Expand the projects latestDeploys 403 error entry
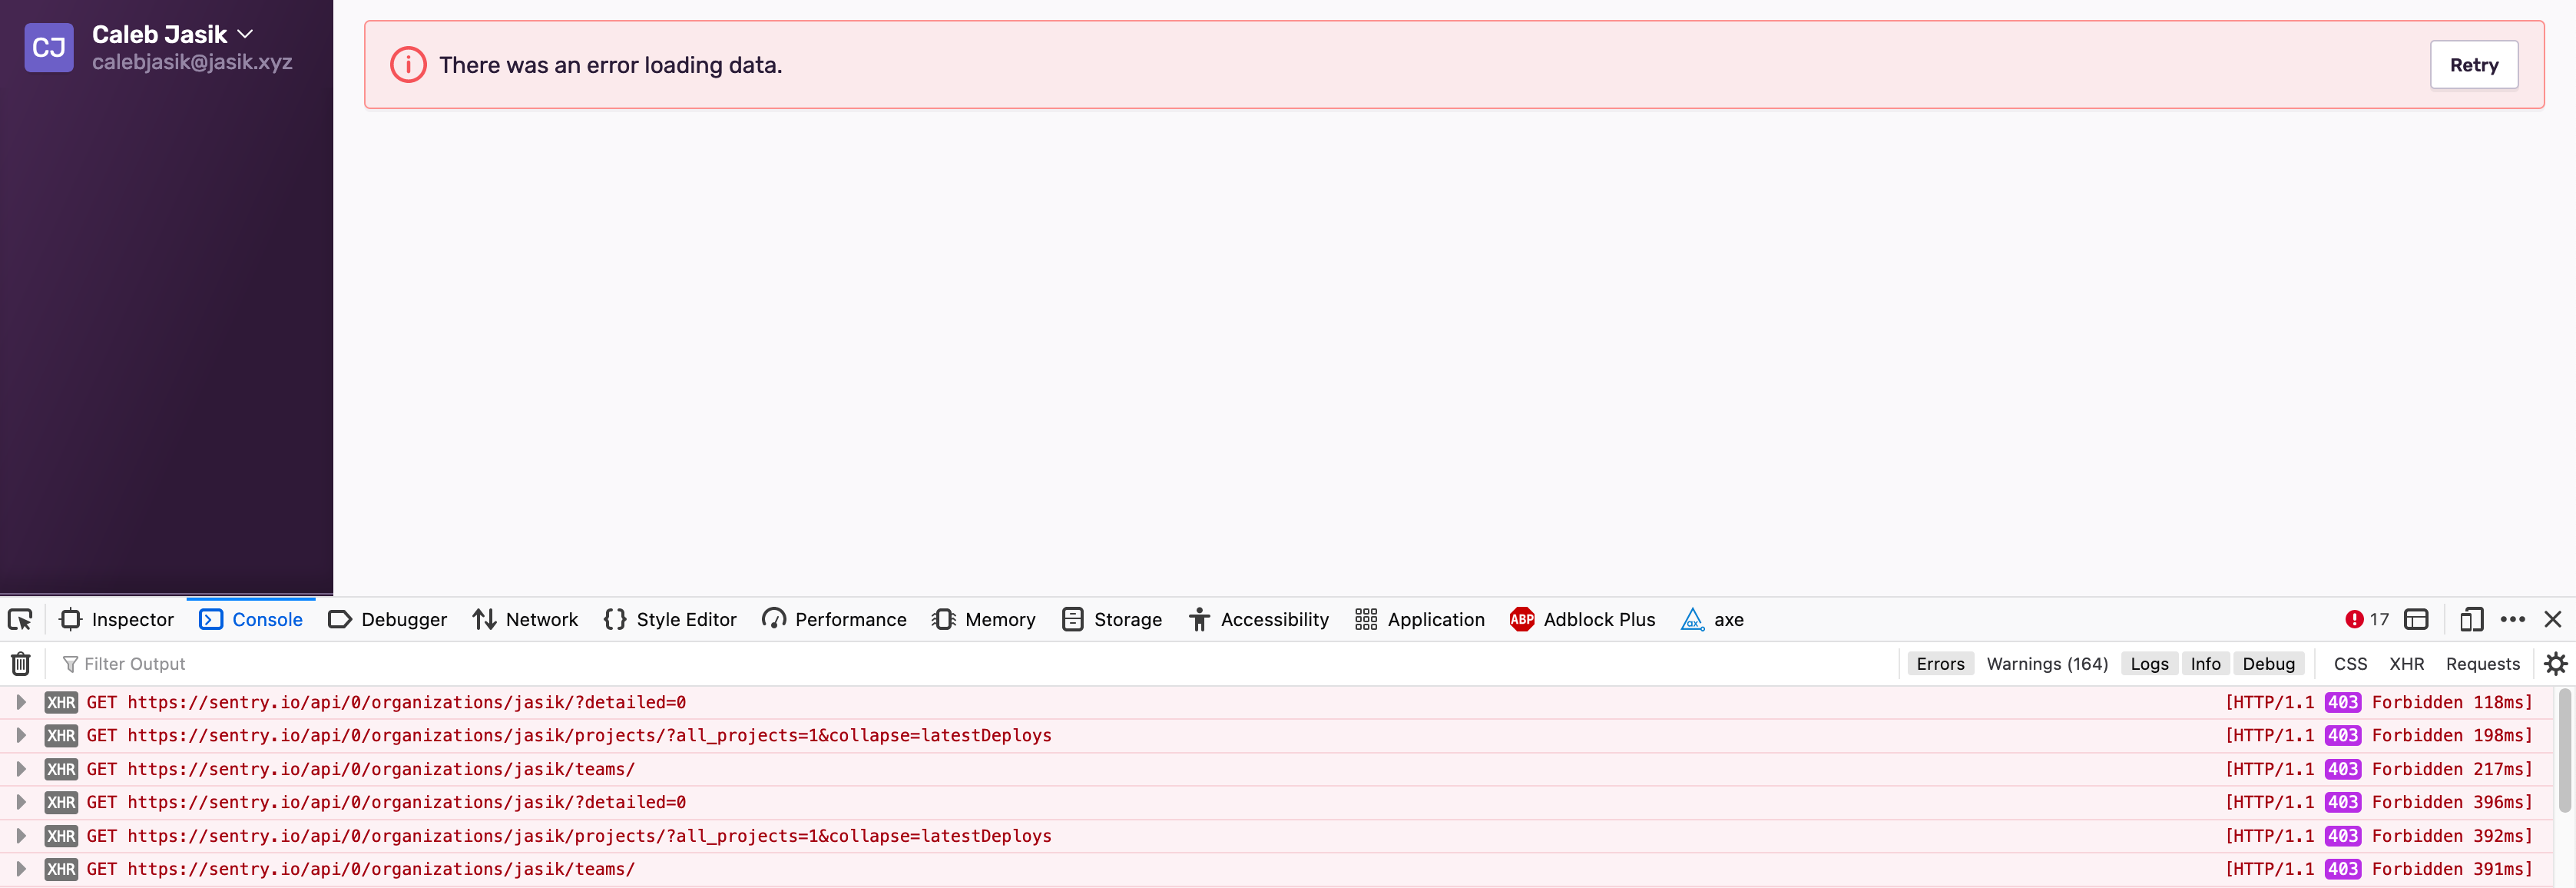This screenshot has width=2576, height=888. [21, 735]
